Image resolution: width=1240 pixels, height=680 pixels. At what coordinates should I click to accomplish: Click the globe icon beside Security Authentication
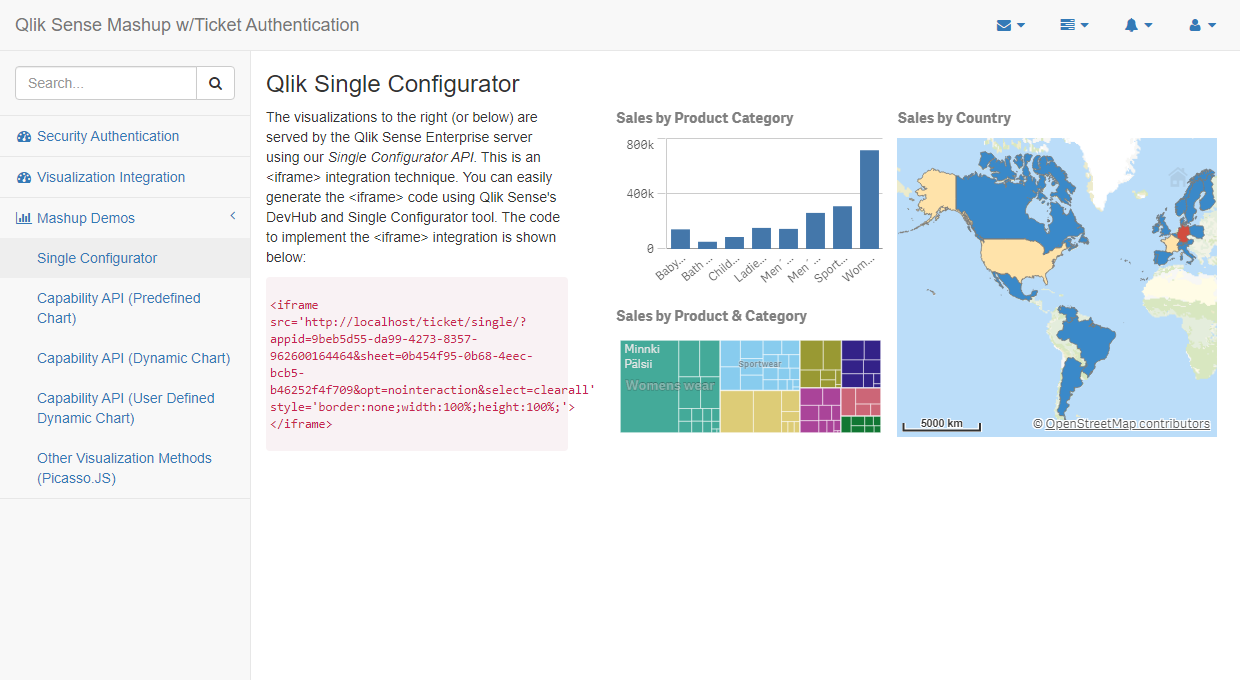[22, 136]
